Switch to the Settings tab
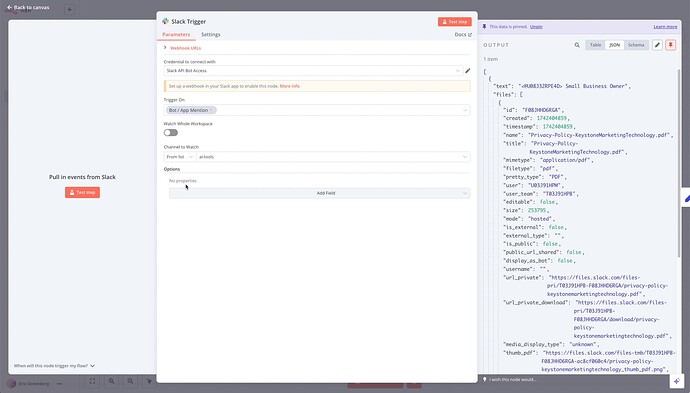 (211, 34)
